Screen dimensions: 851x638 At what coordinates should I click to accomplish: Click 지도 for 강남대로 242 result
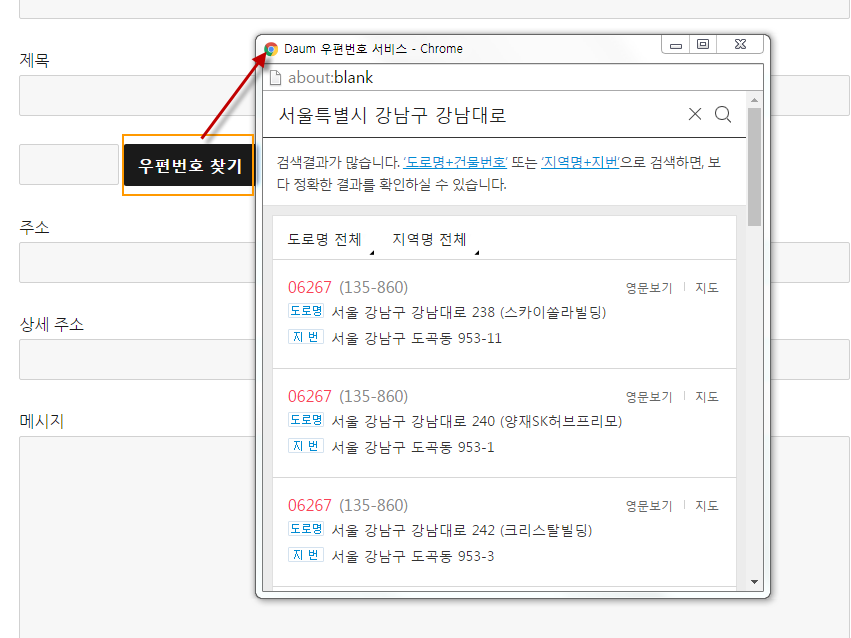tap(707, 506)
